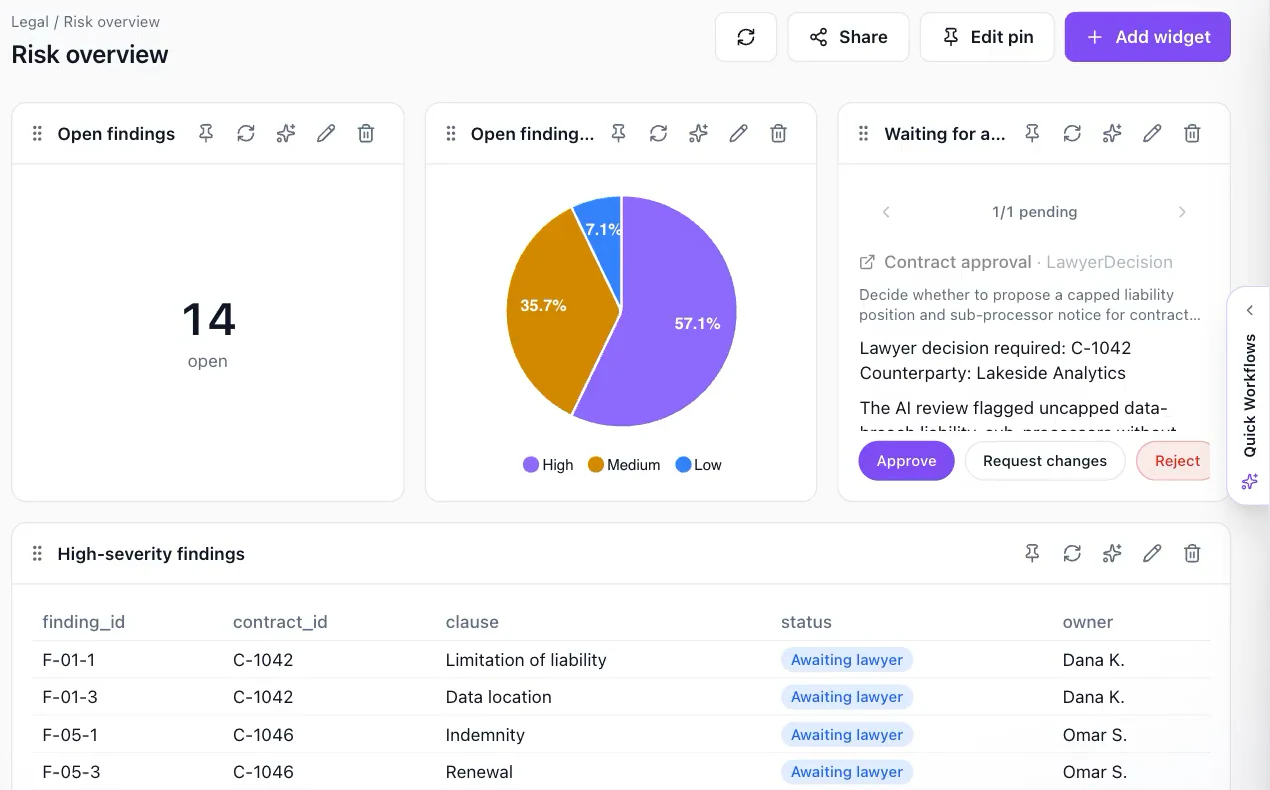
Task: Click the clause column header
Action: click(x=472, y=622)
